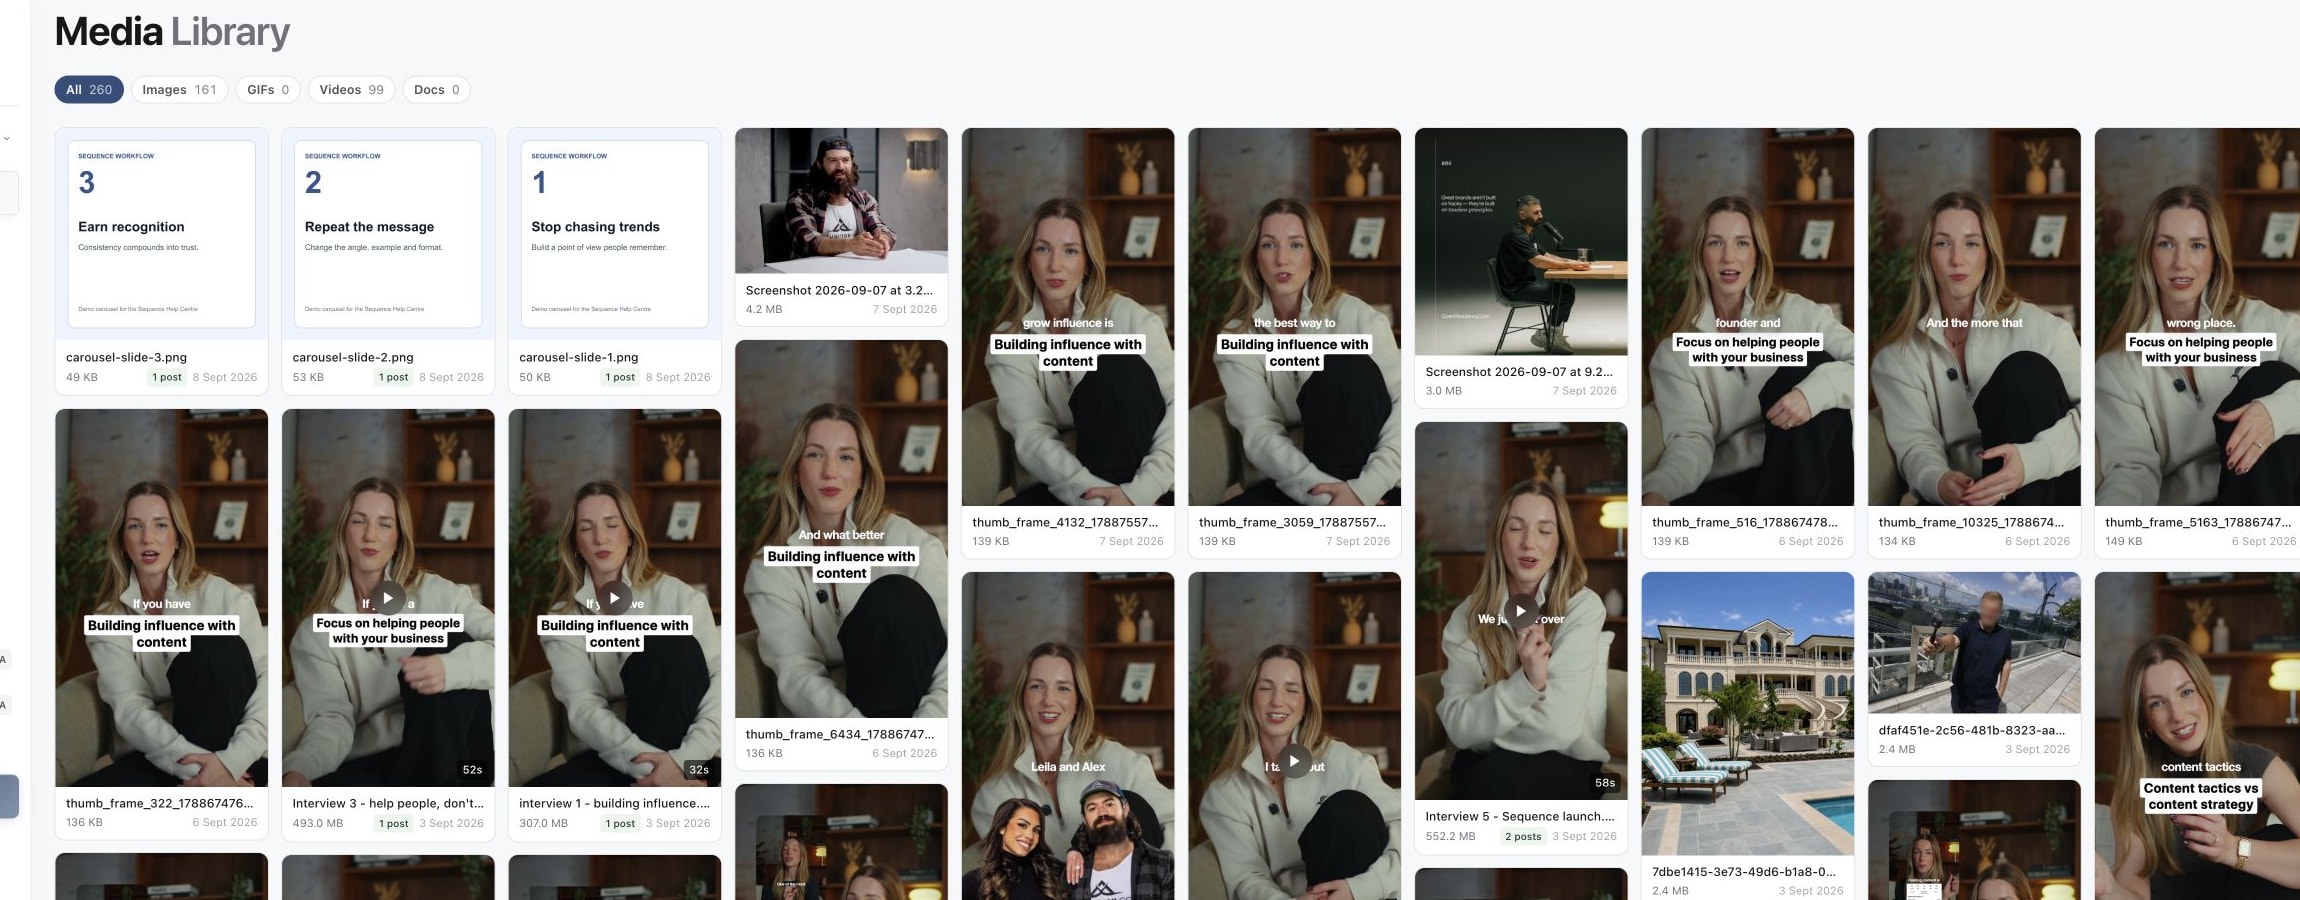This screenshot has height=900, width=2300.
Task: Click the dfaf451e-2c56-481b-8323-aa... file name
Action: coord(1971,730)
